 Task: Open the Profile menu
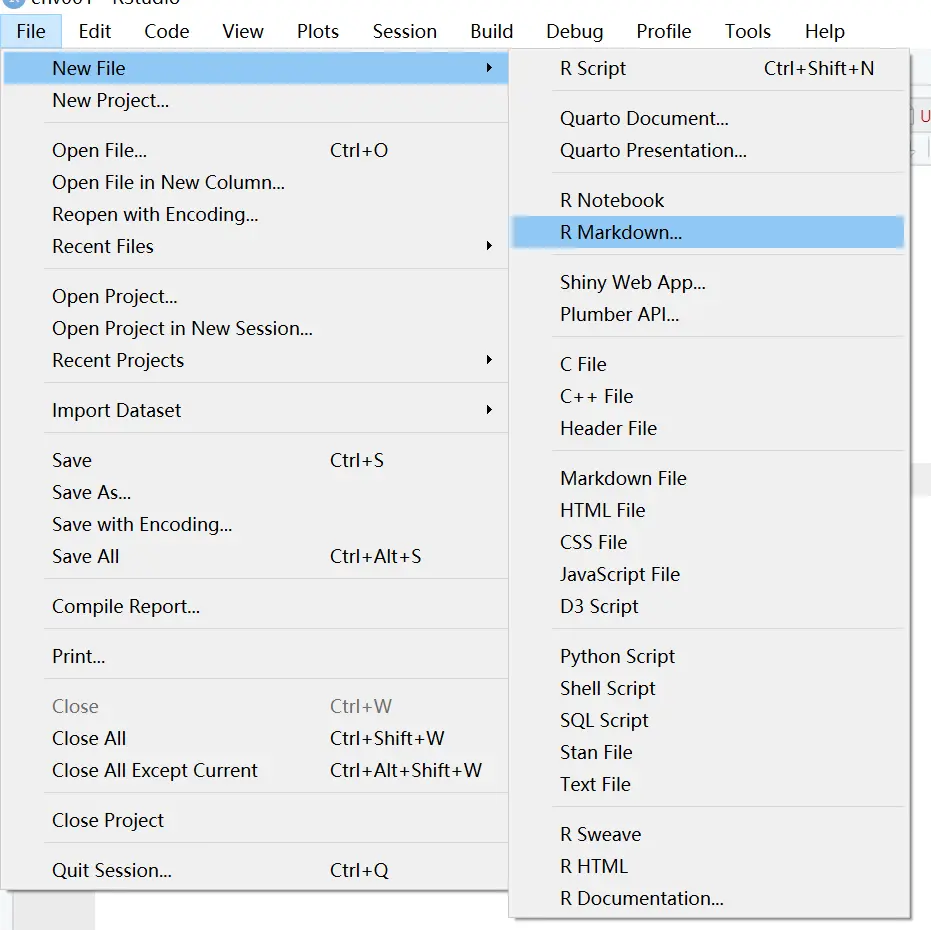pos(663,31)
